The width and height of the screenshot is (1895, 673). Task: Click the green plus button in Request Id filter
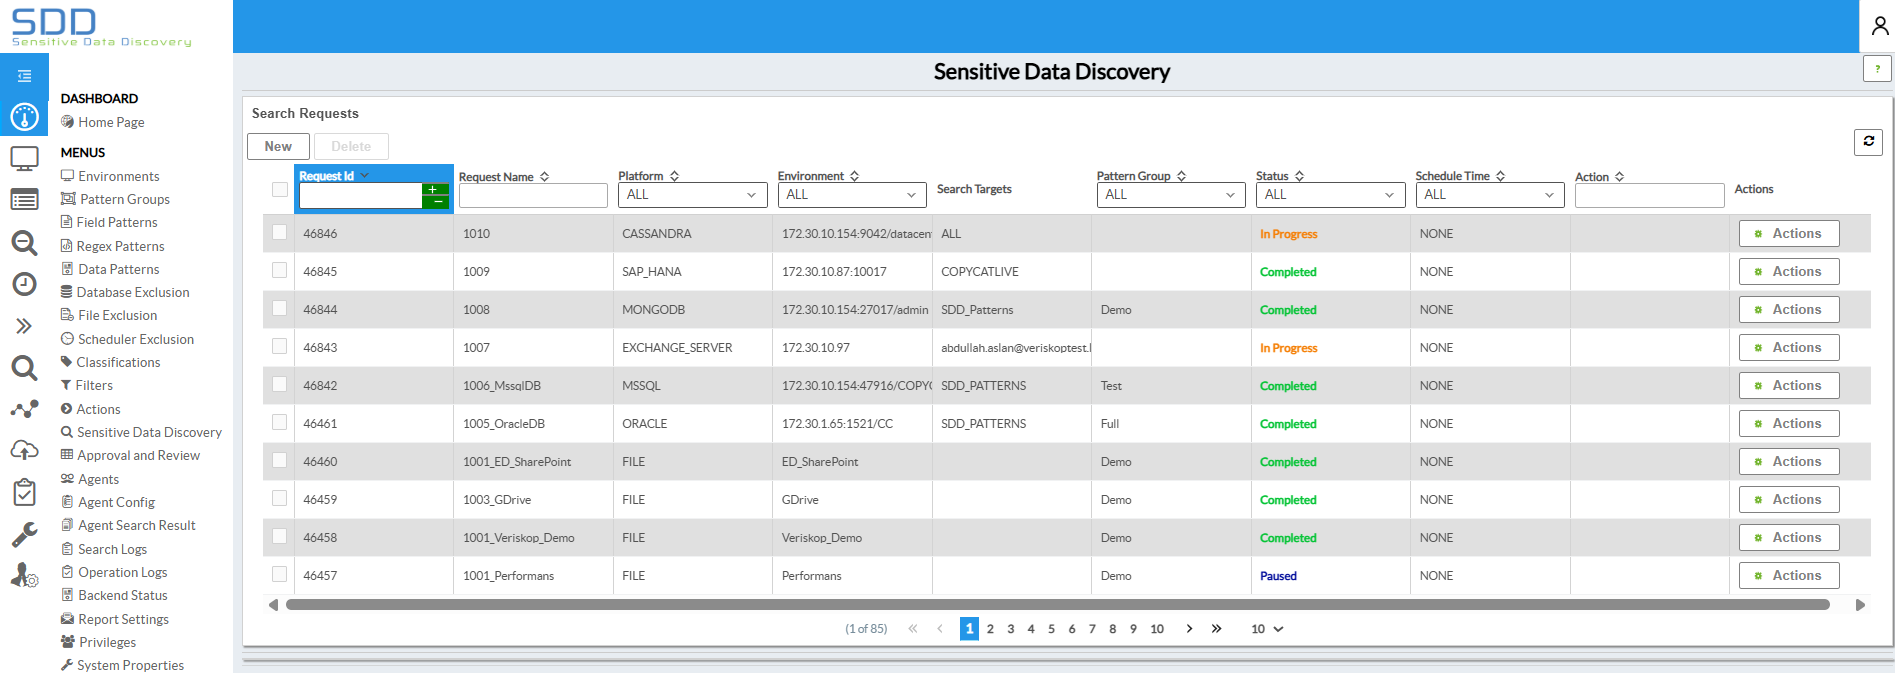point(435,189)
